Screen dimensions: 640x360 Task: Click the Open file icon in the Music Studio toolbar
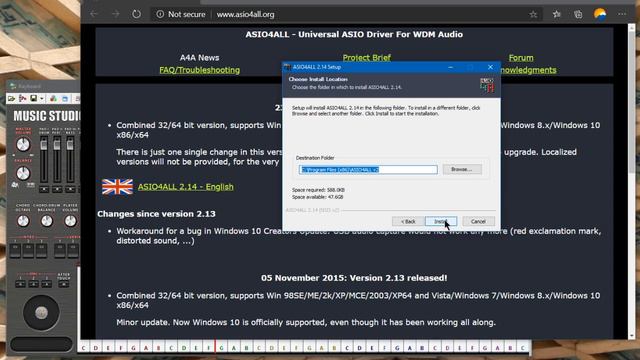point(11,98)
